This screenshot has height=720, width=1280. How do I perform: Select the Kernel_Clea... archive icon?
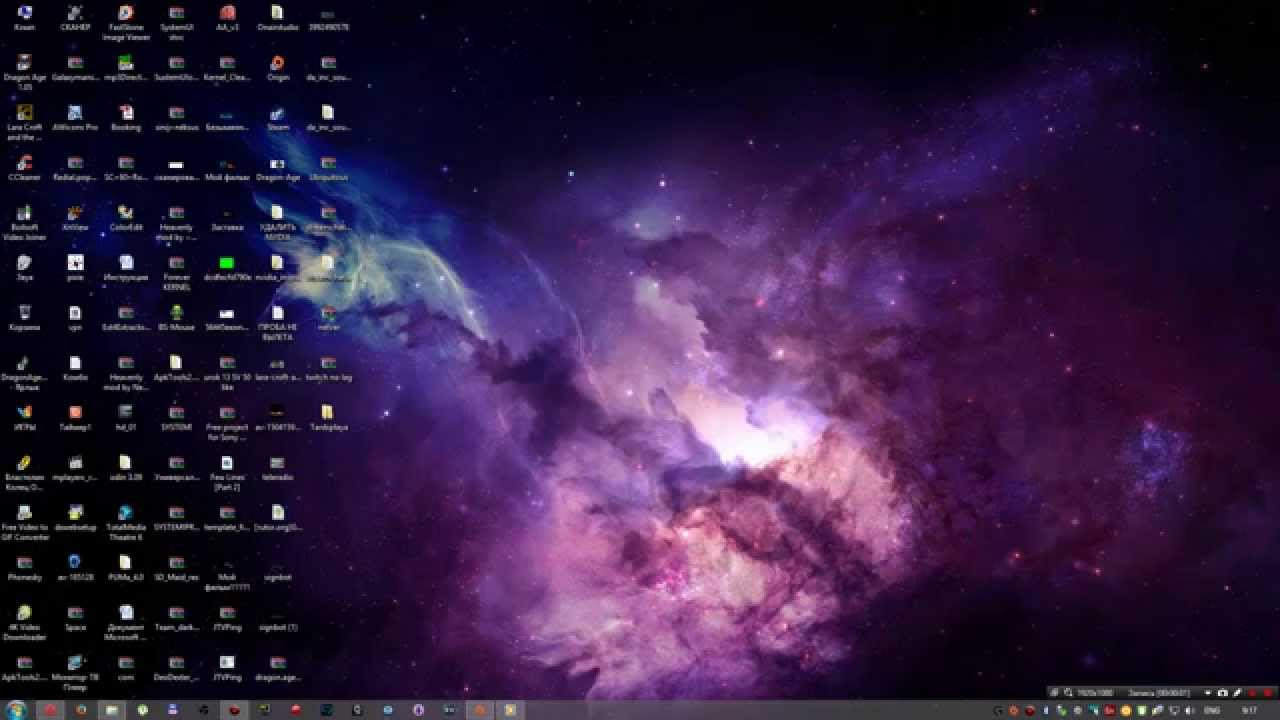(x=227, y=67)
